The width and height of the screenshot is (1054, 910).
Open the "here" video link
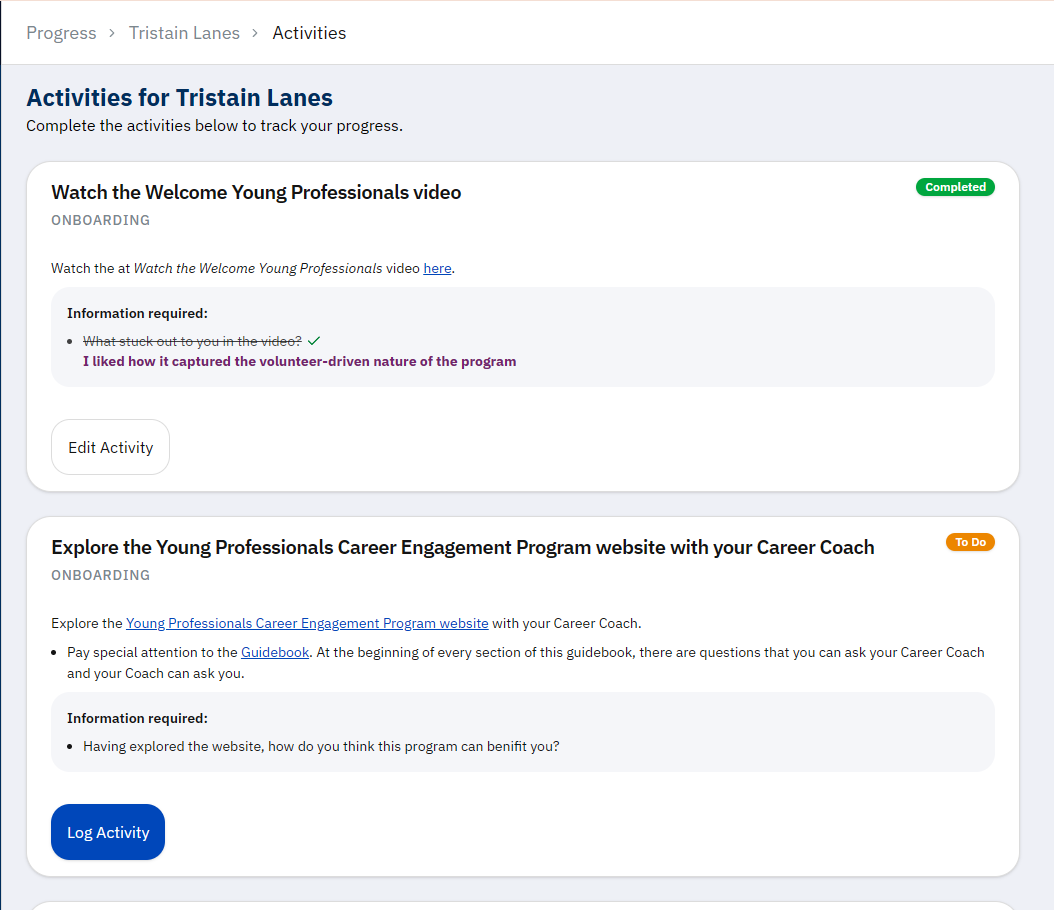point(437,268)
